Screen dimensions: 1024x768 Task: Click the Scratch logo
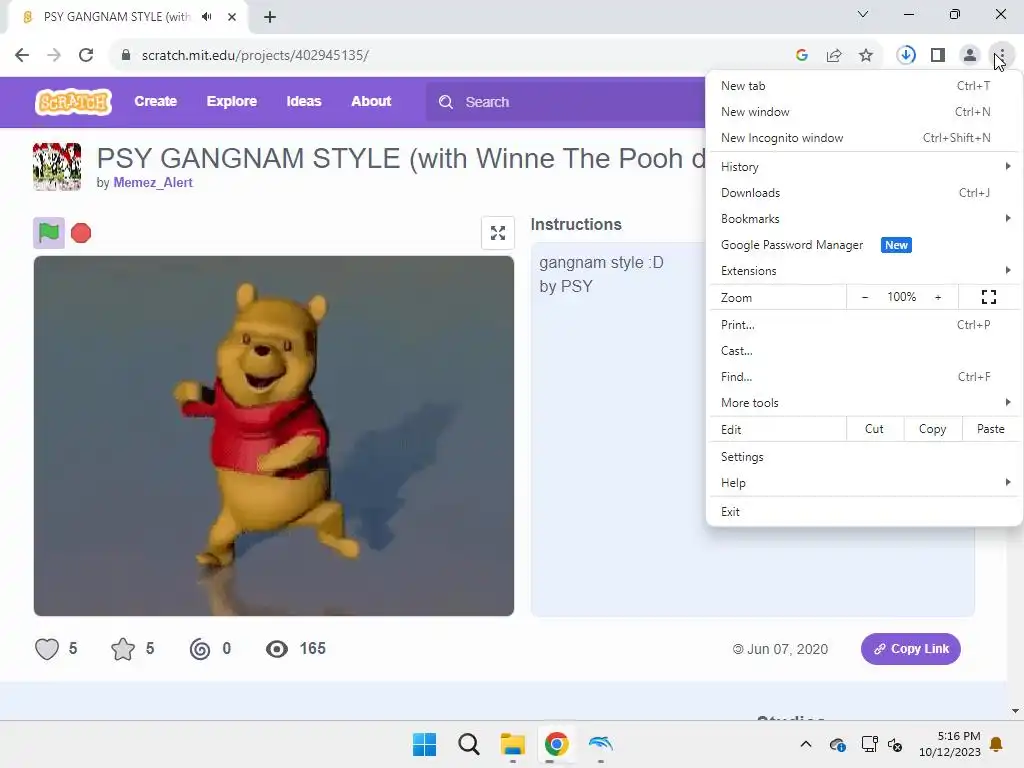(73, 102)
